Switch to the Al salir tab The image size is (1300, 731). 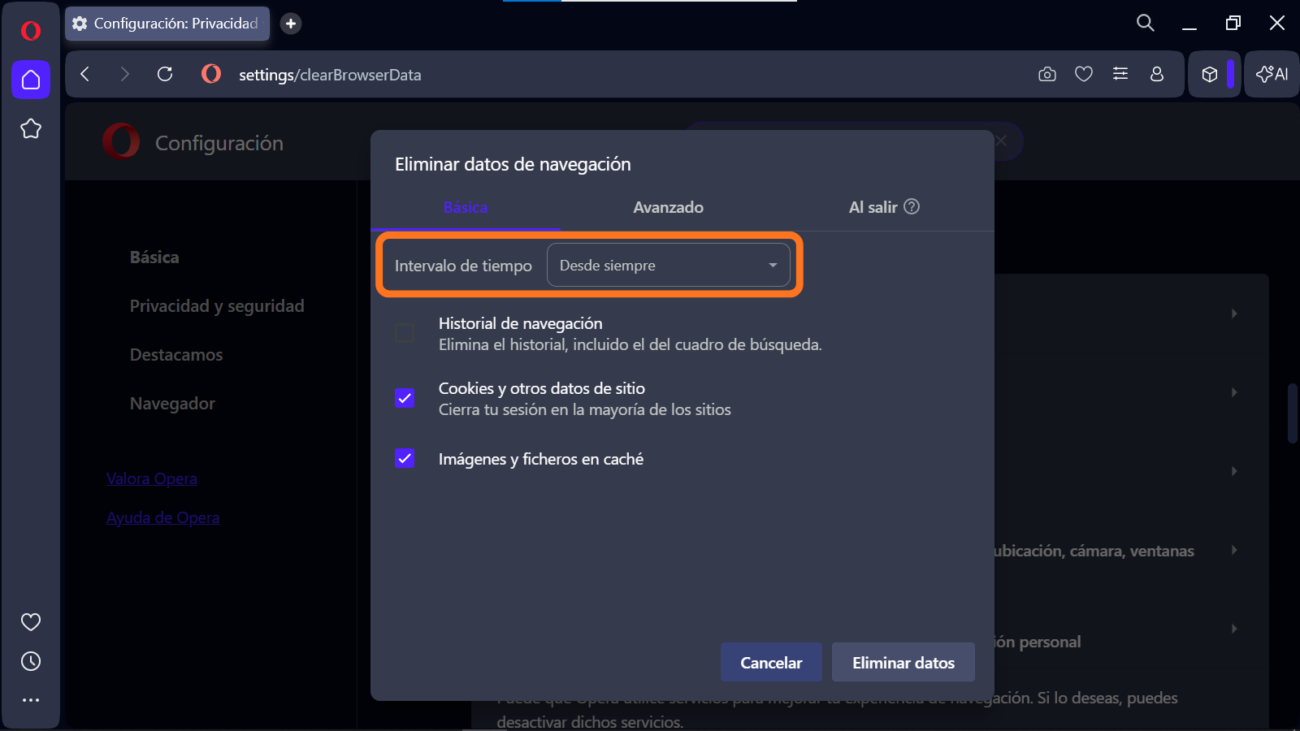(873, 207)
